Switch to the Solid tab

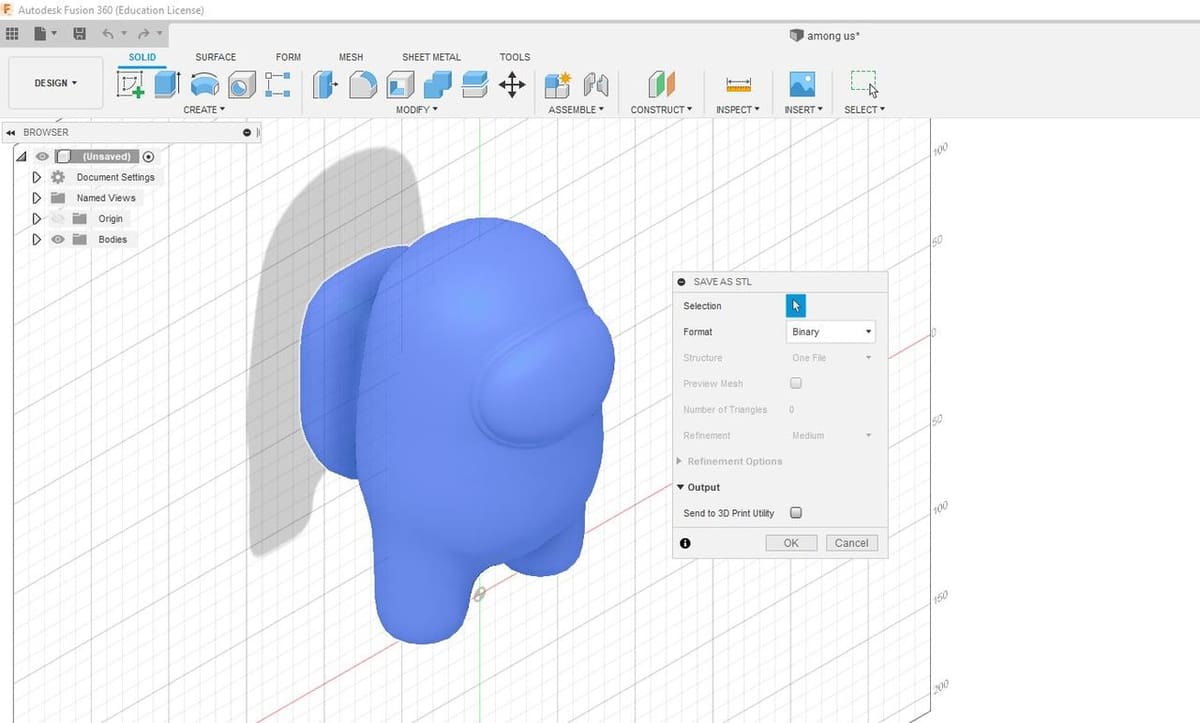tap(142, 57)
